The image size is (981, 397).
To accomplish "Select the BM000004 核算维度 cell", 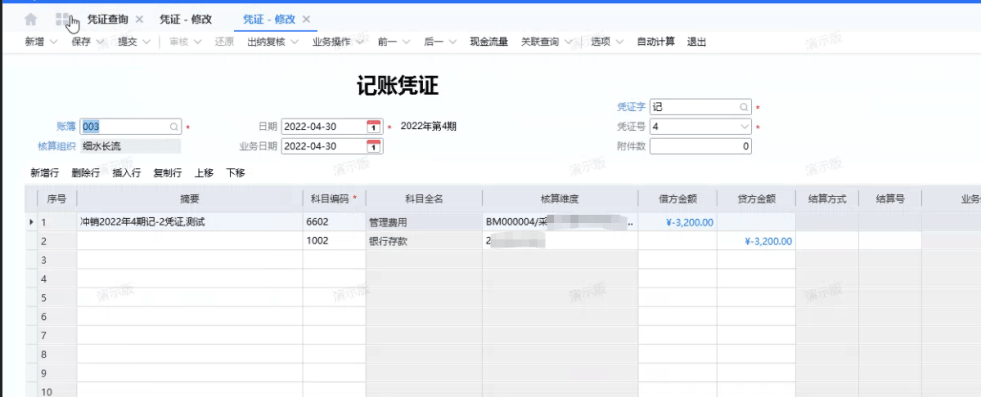I will point(560,222).
